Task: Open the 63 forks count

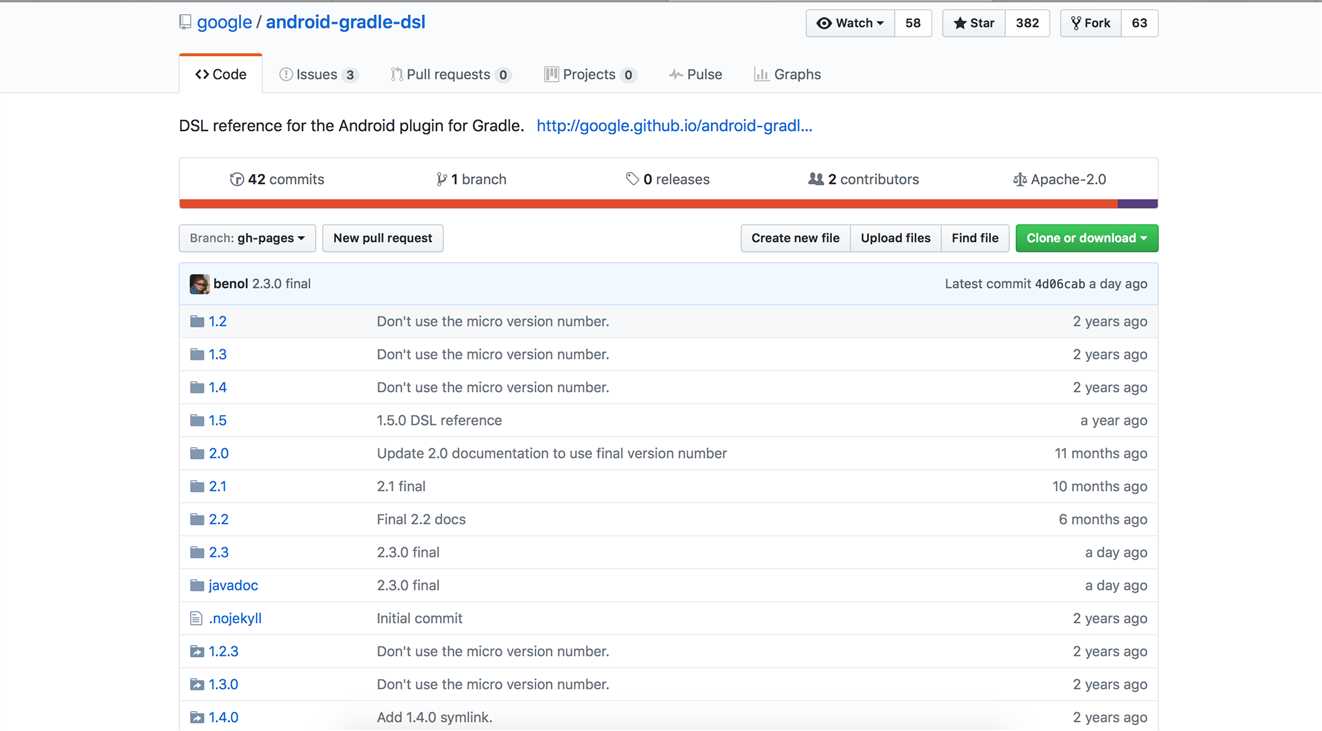Action: (x=1139, y=23)
